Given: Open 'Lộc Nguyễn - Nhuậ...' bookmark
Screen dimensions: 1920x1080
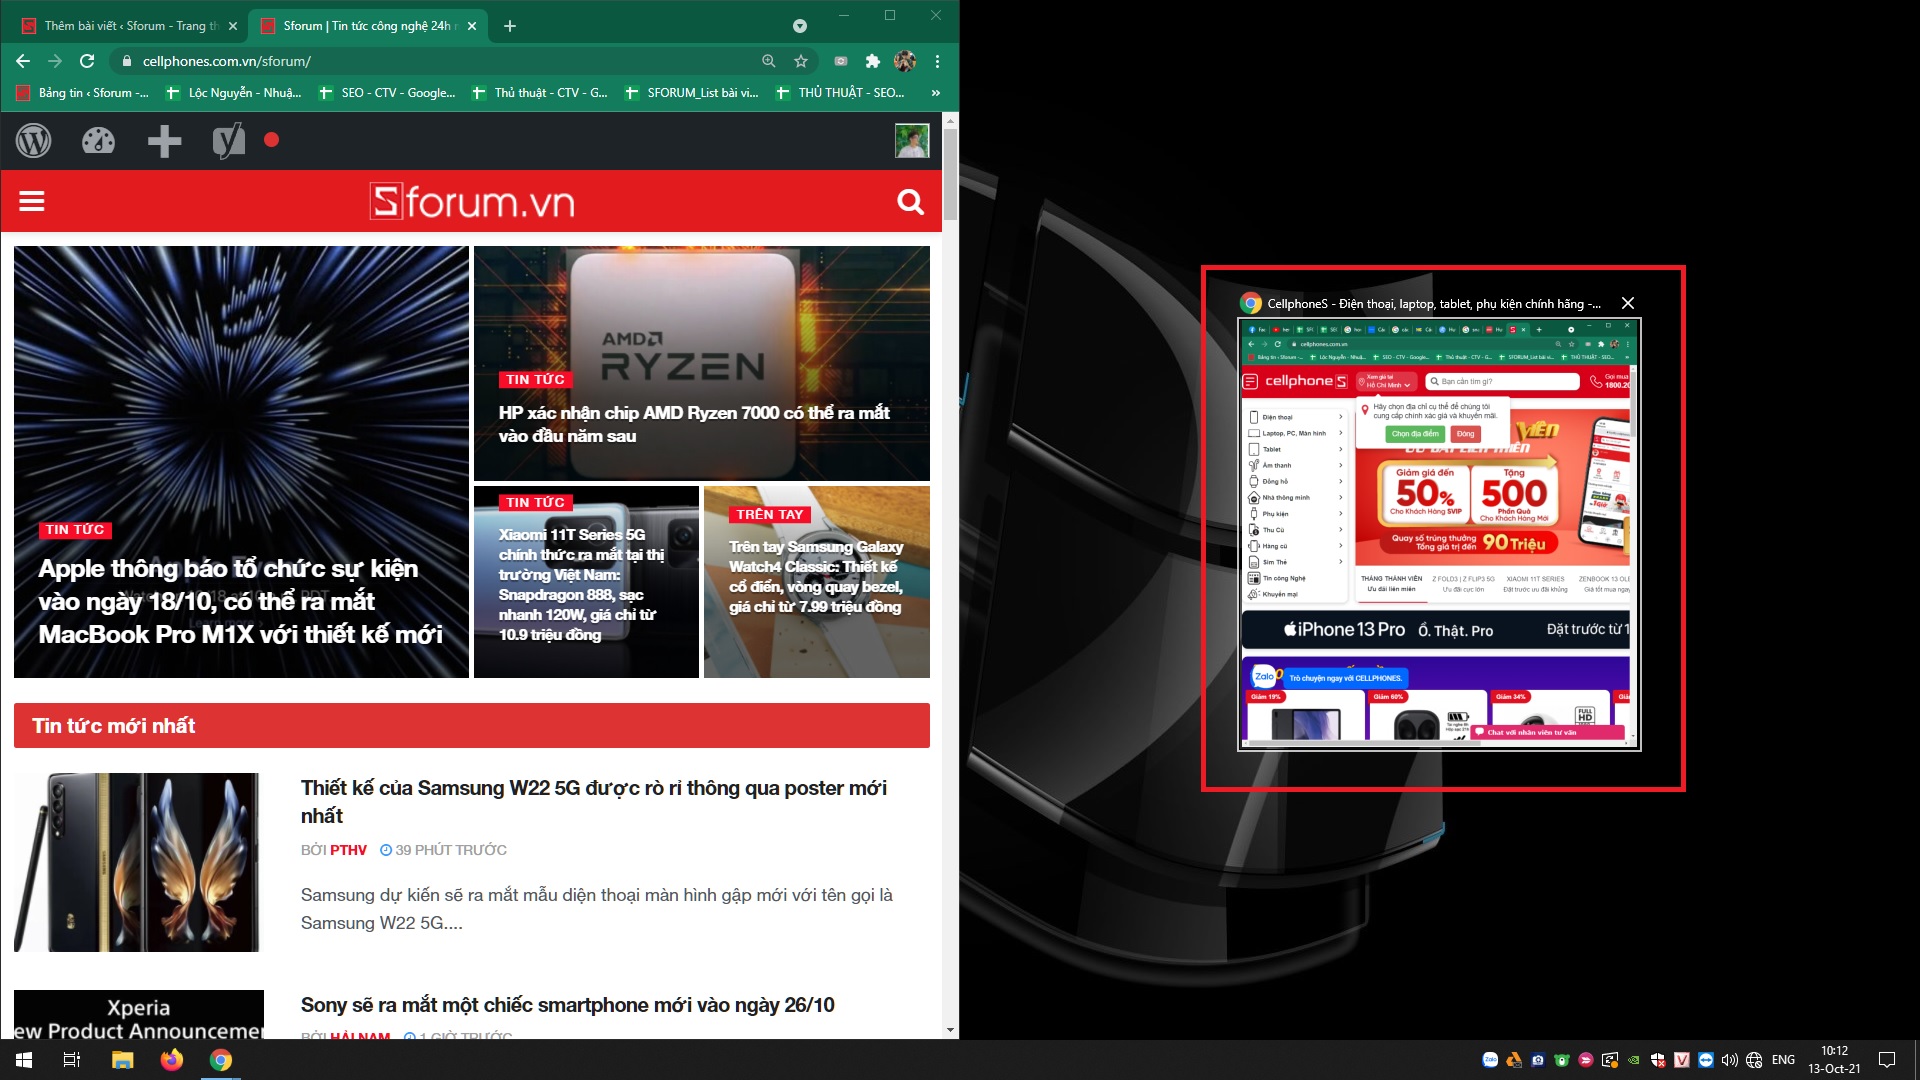Looking at the screenshot, I should [x=234, y=93].
